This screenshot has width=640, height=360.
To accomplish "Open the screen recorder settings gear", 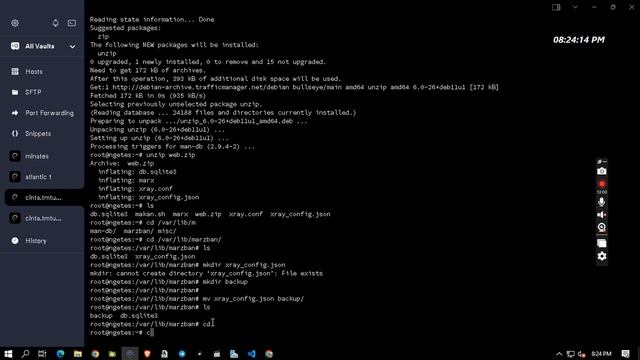I will [602, 256].
